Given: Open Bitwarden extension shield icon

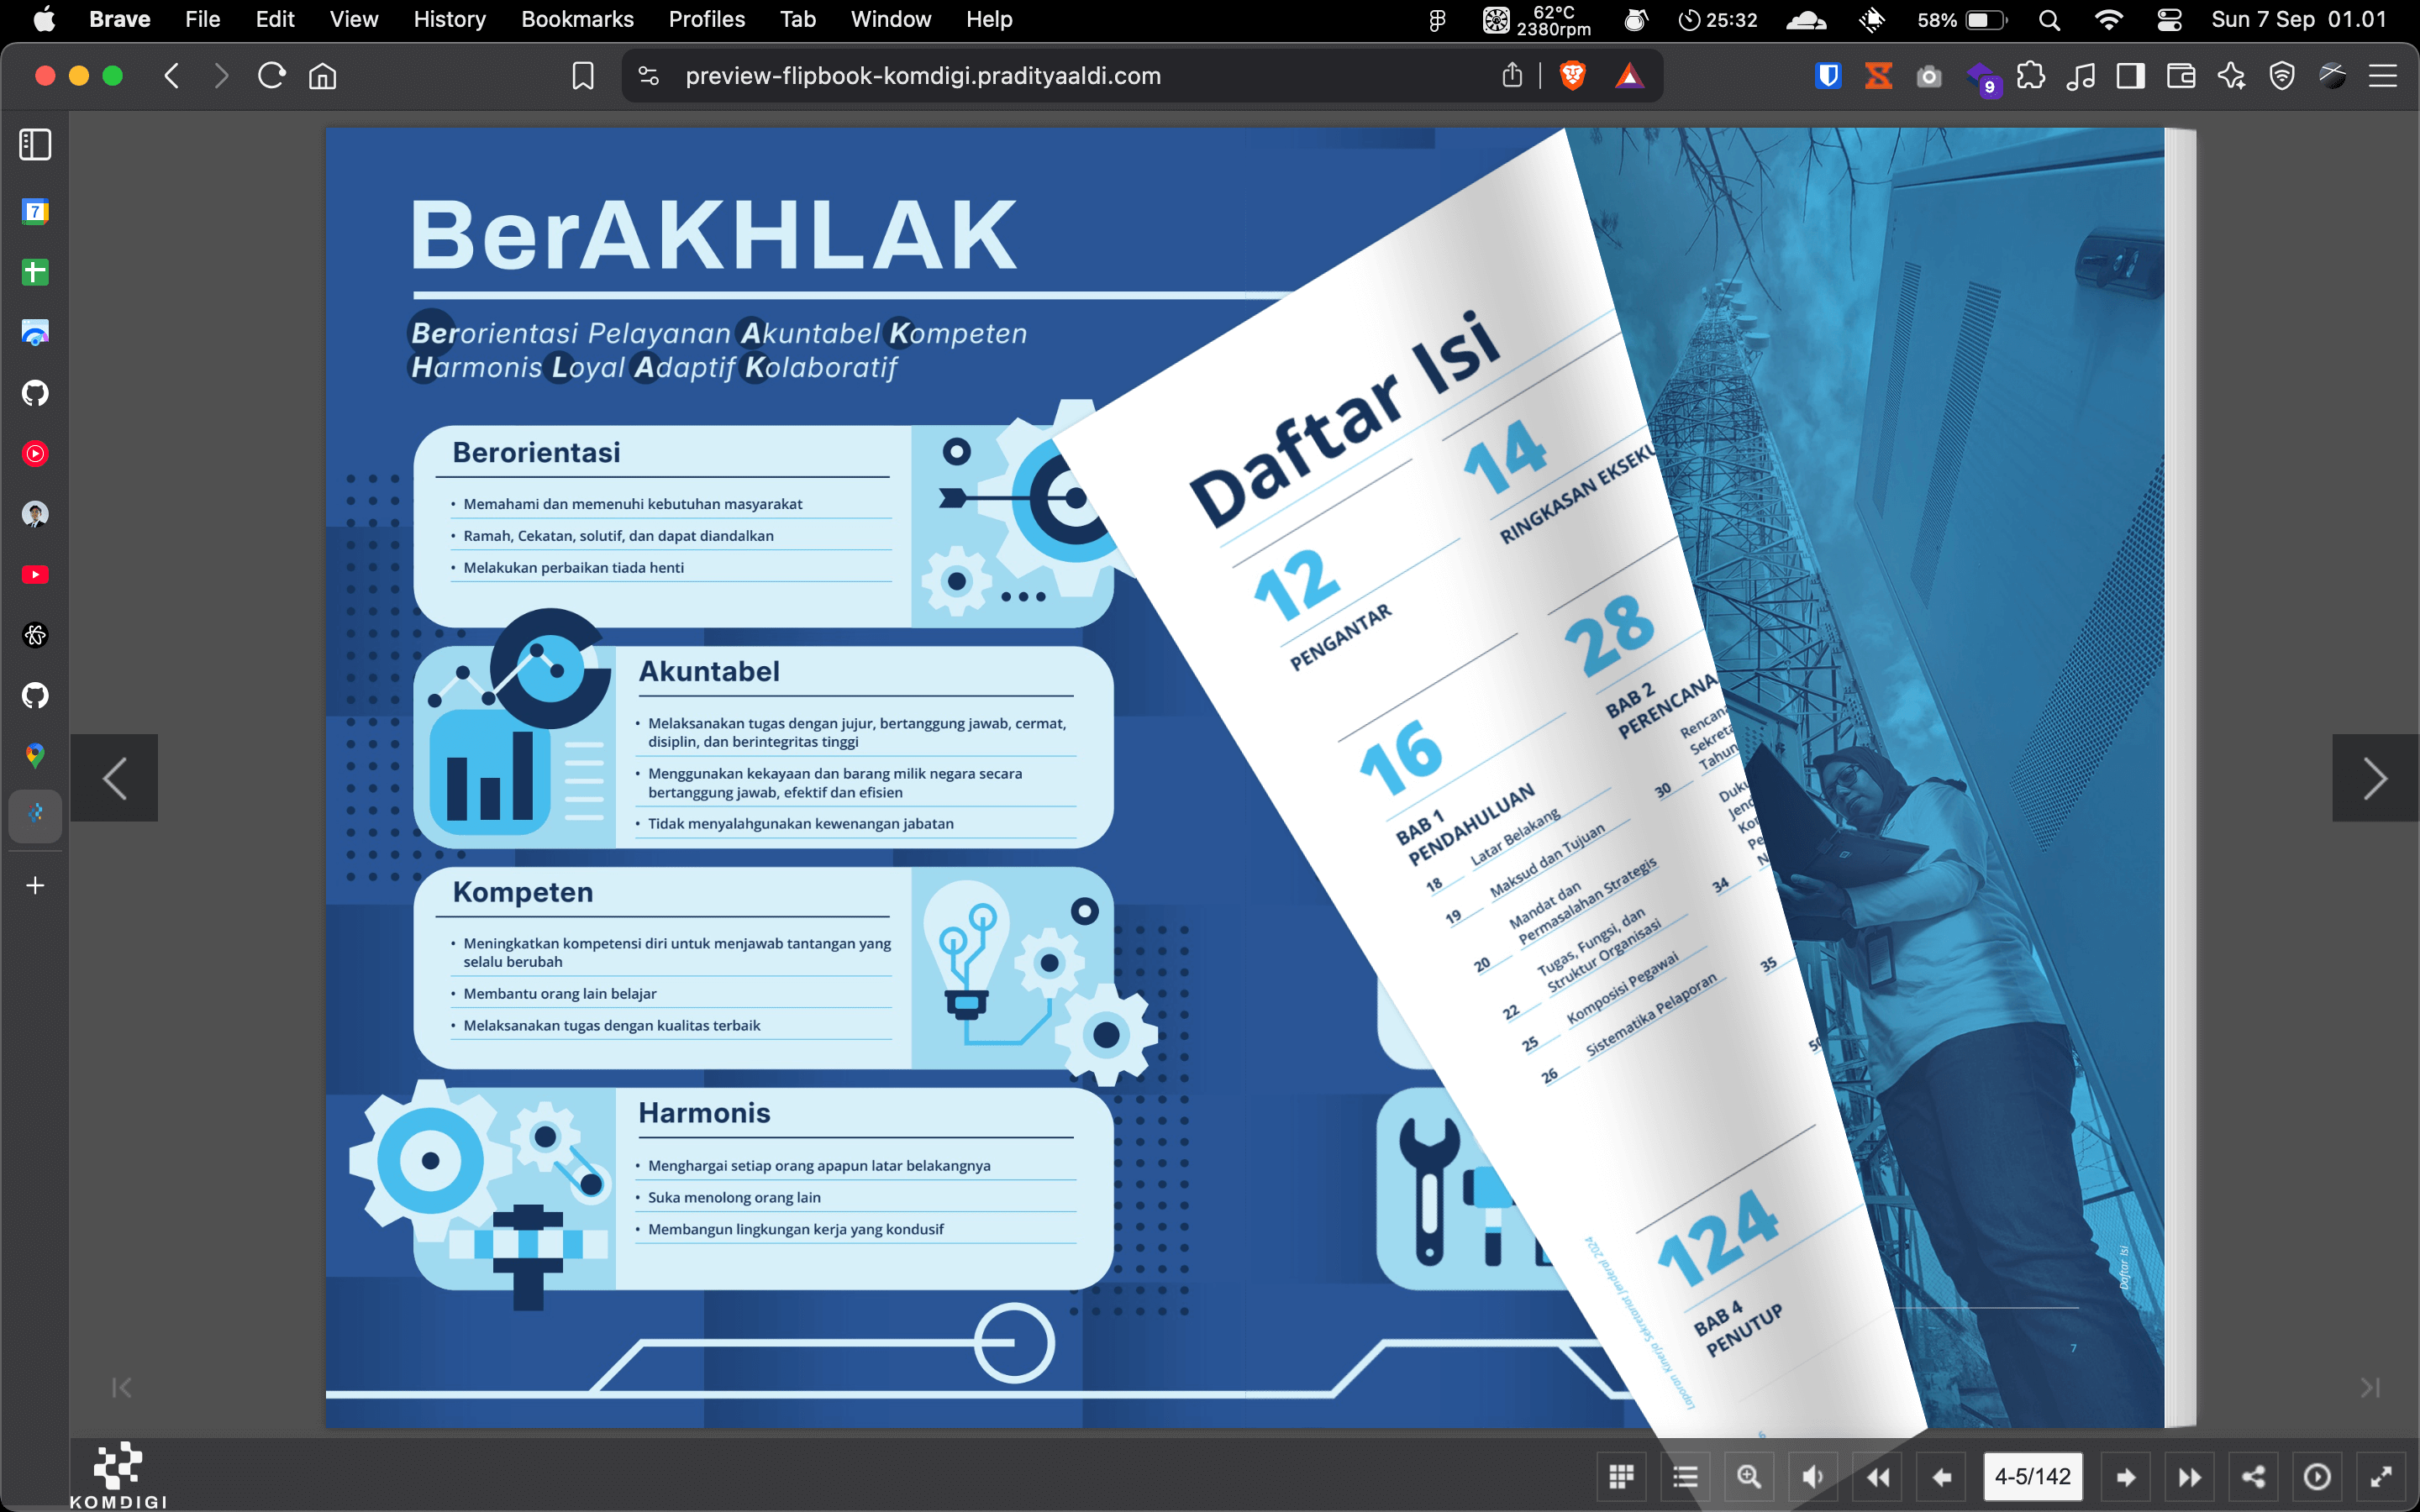Looking at the screenshot, I should [x=1827, y=76].
